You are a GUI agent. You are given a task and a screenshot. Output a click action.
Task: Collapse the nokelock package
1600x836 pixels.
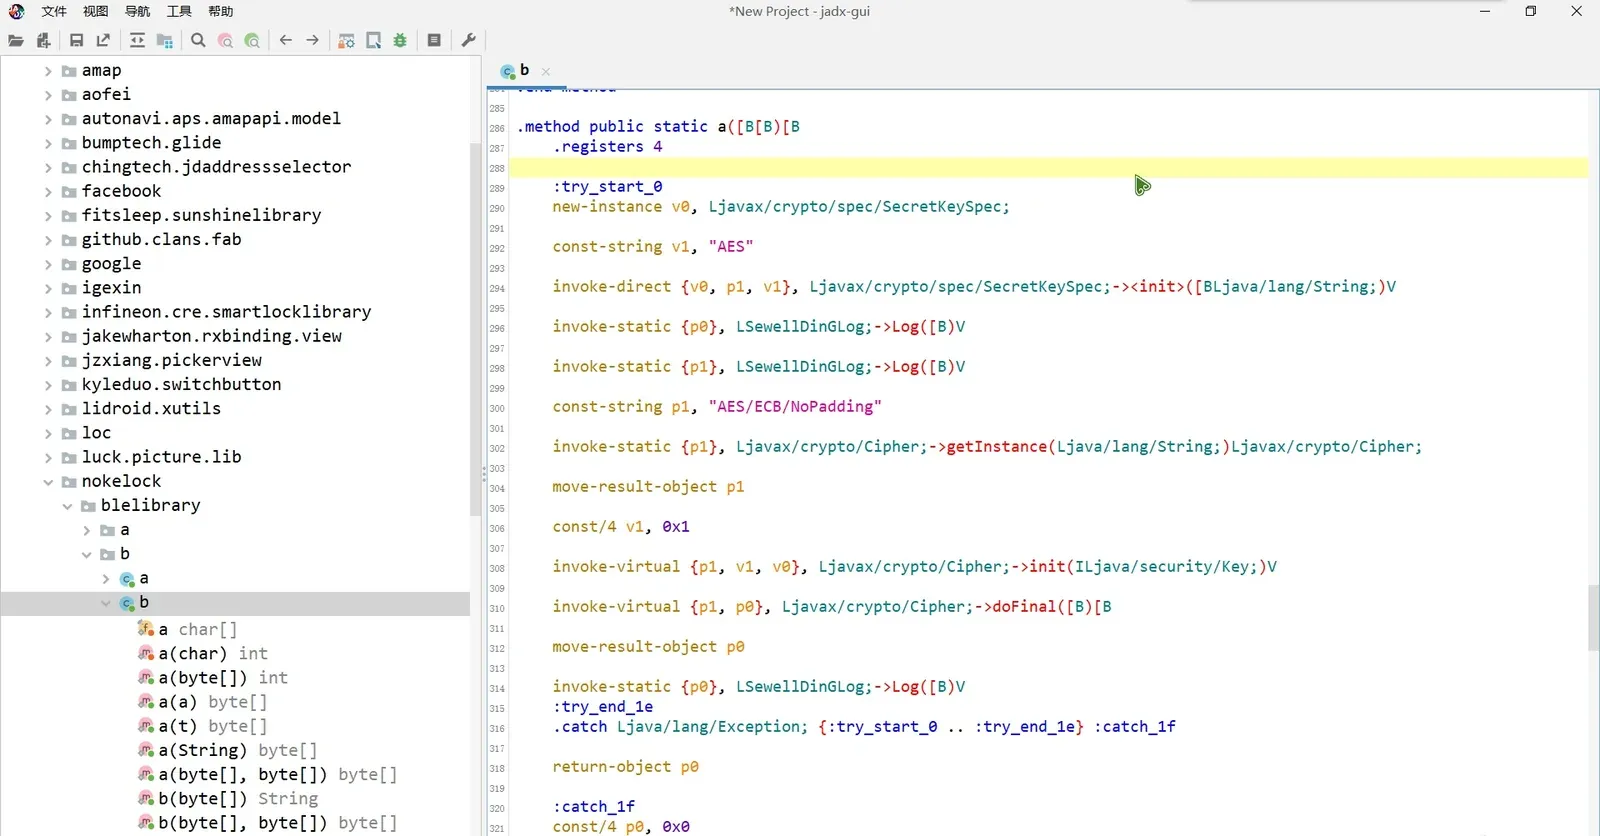coord(48,482)
